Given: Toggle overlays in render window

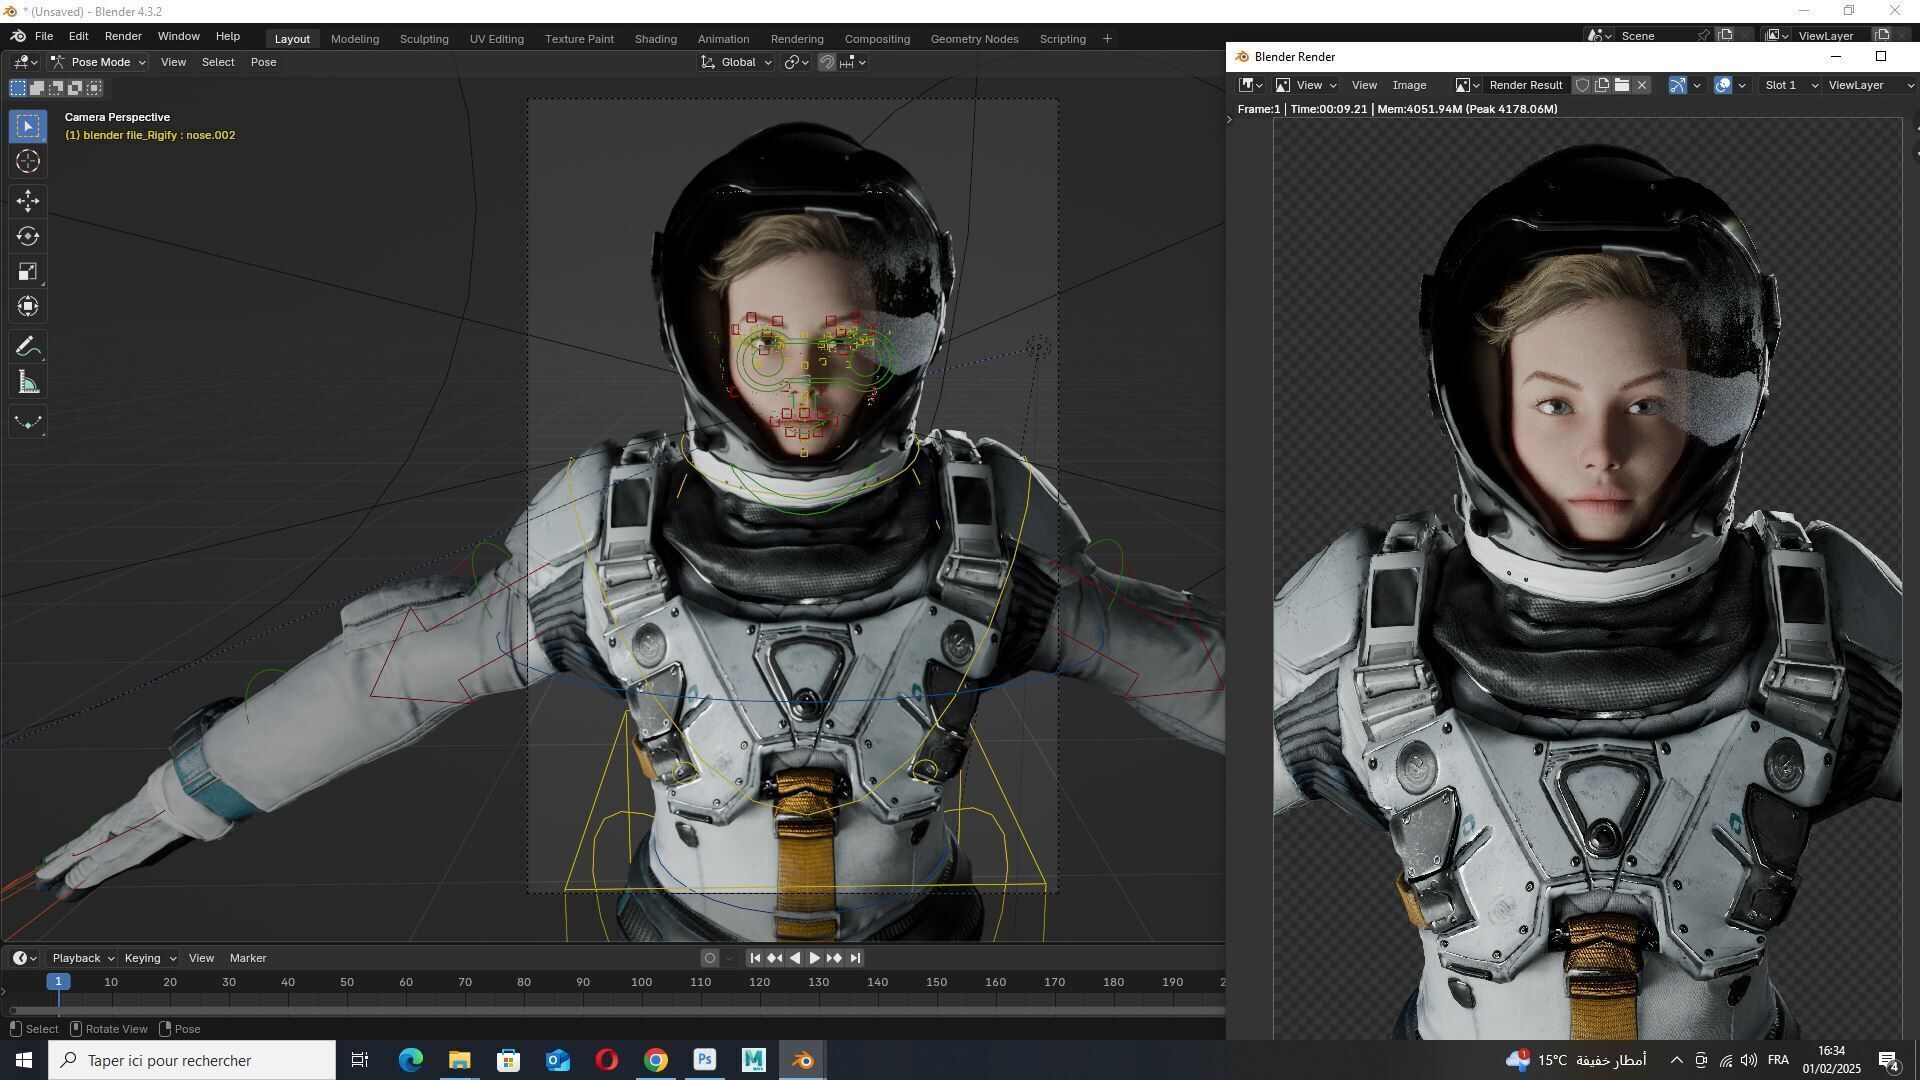Looking at the screenshot, I should [x=1723, y=85].
